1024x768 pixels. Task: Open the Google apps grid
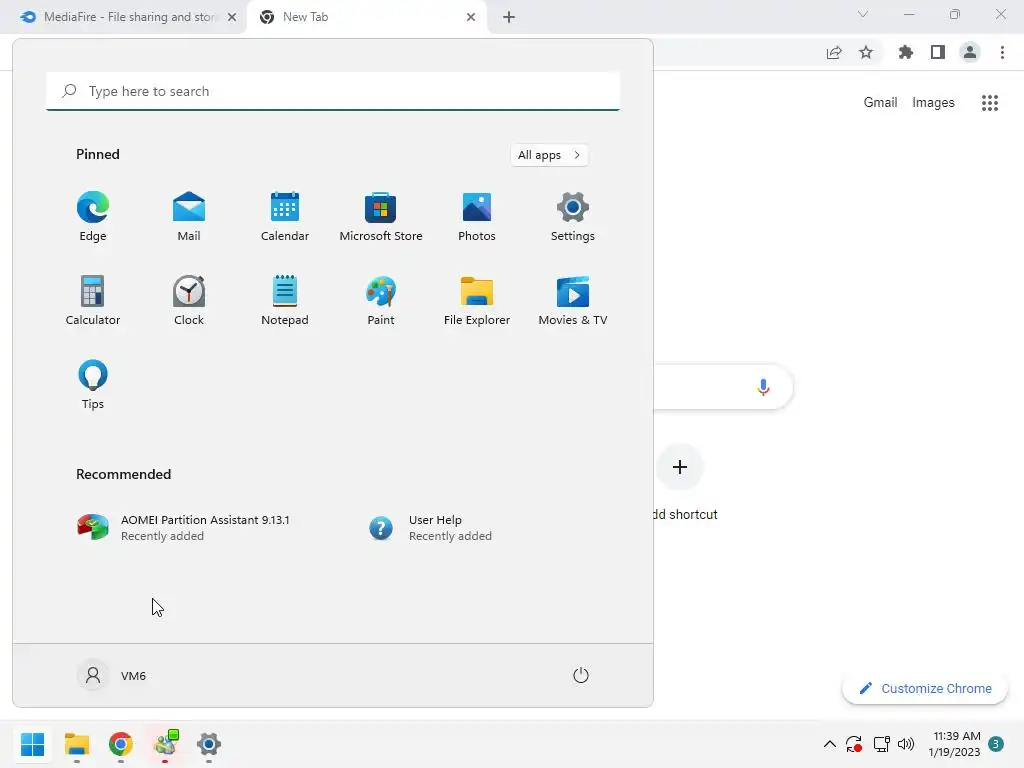[x=990, y=103]
